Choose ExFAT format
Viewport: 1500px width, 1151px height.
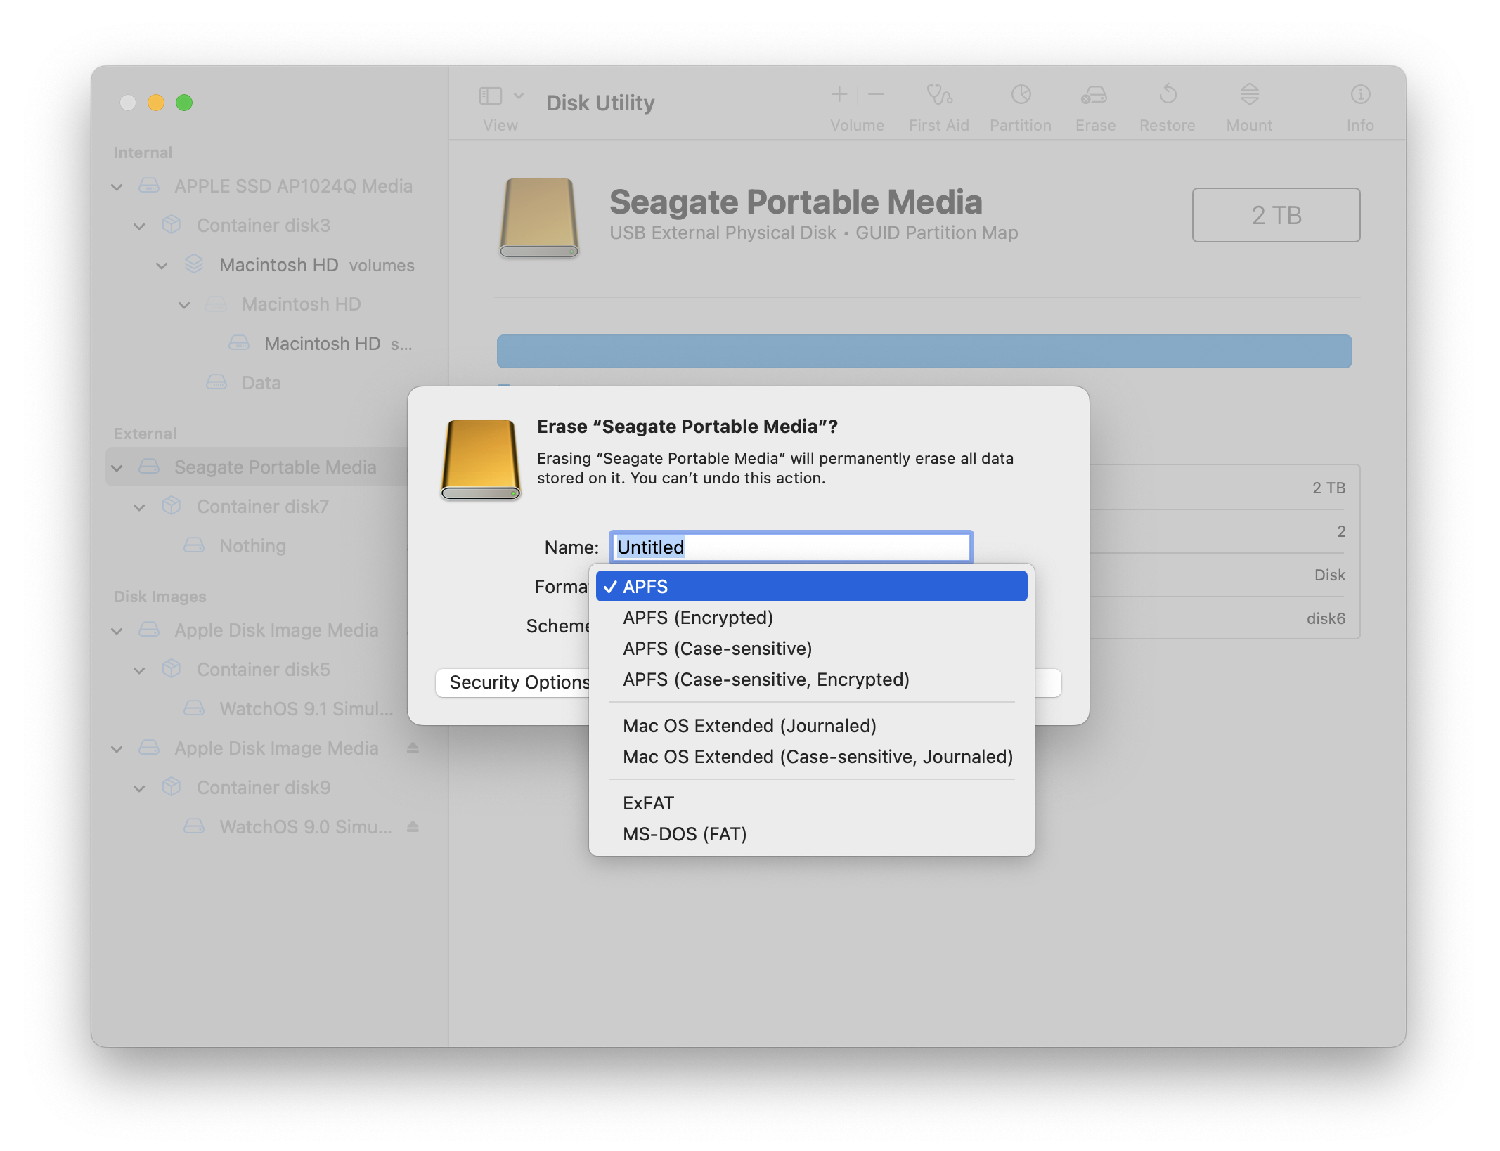click(x=812, y=802)
